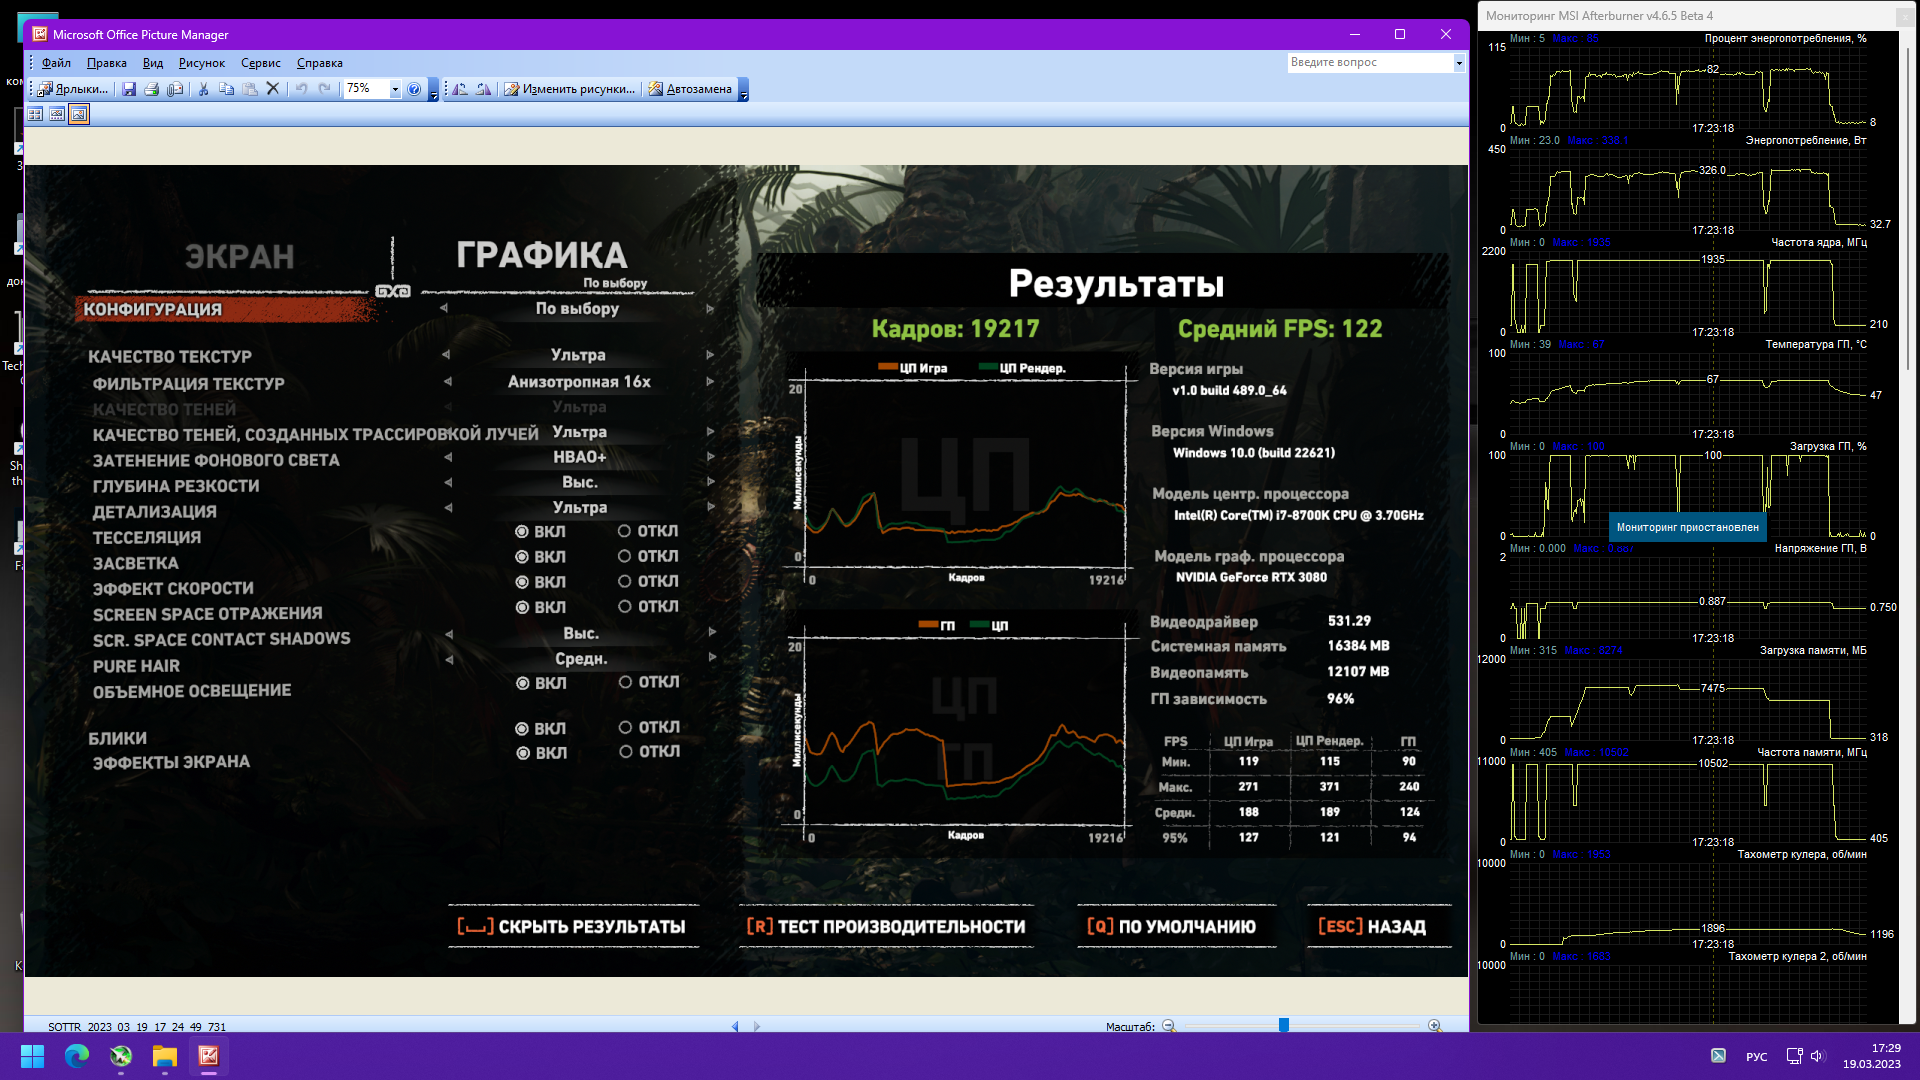Switch to Filmstrip view mode
The width and height of the screenshot is (1920, 1080).
click(57, 114)
